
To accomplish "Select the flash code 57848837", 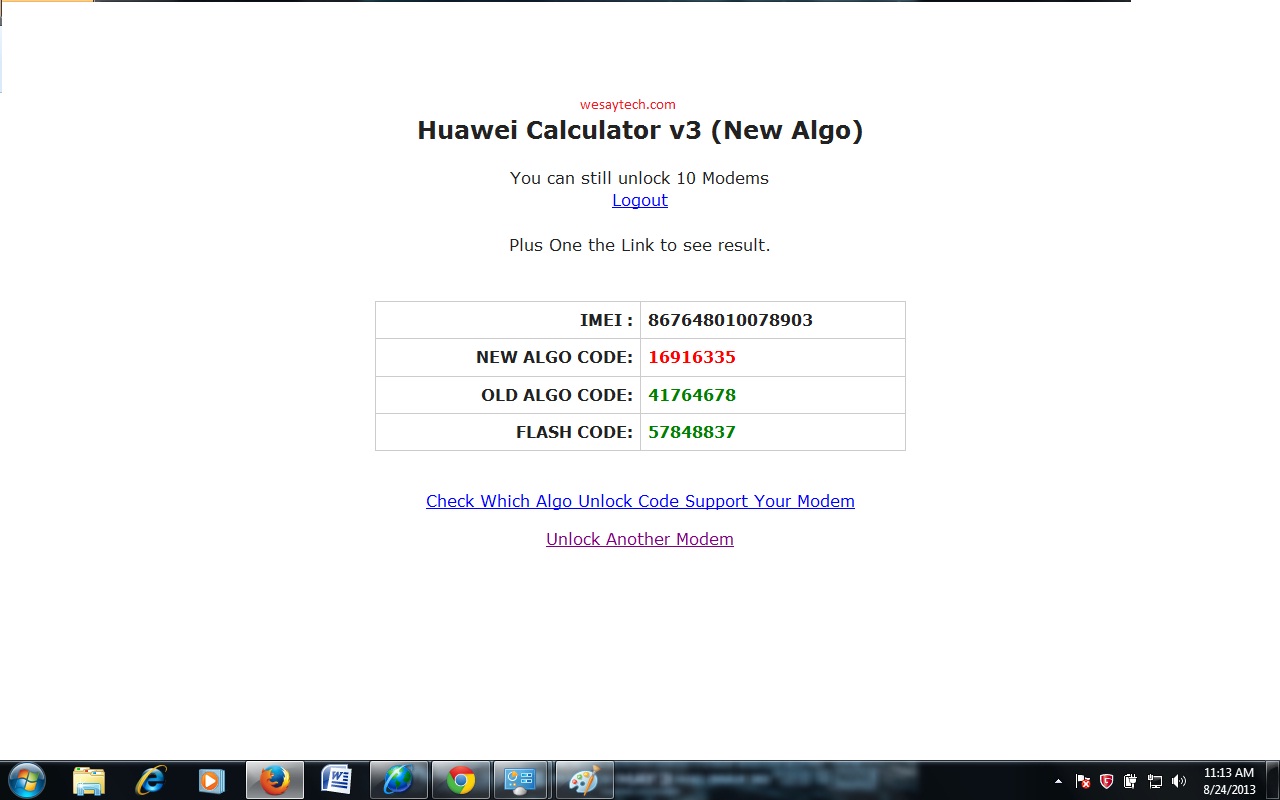I will point(692,432).
